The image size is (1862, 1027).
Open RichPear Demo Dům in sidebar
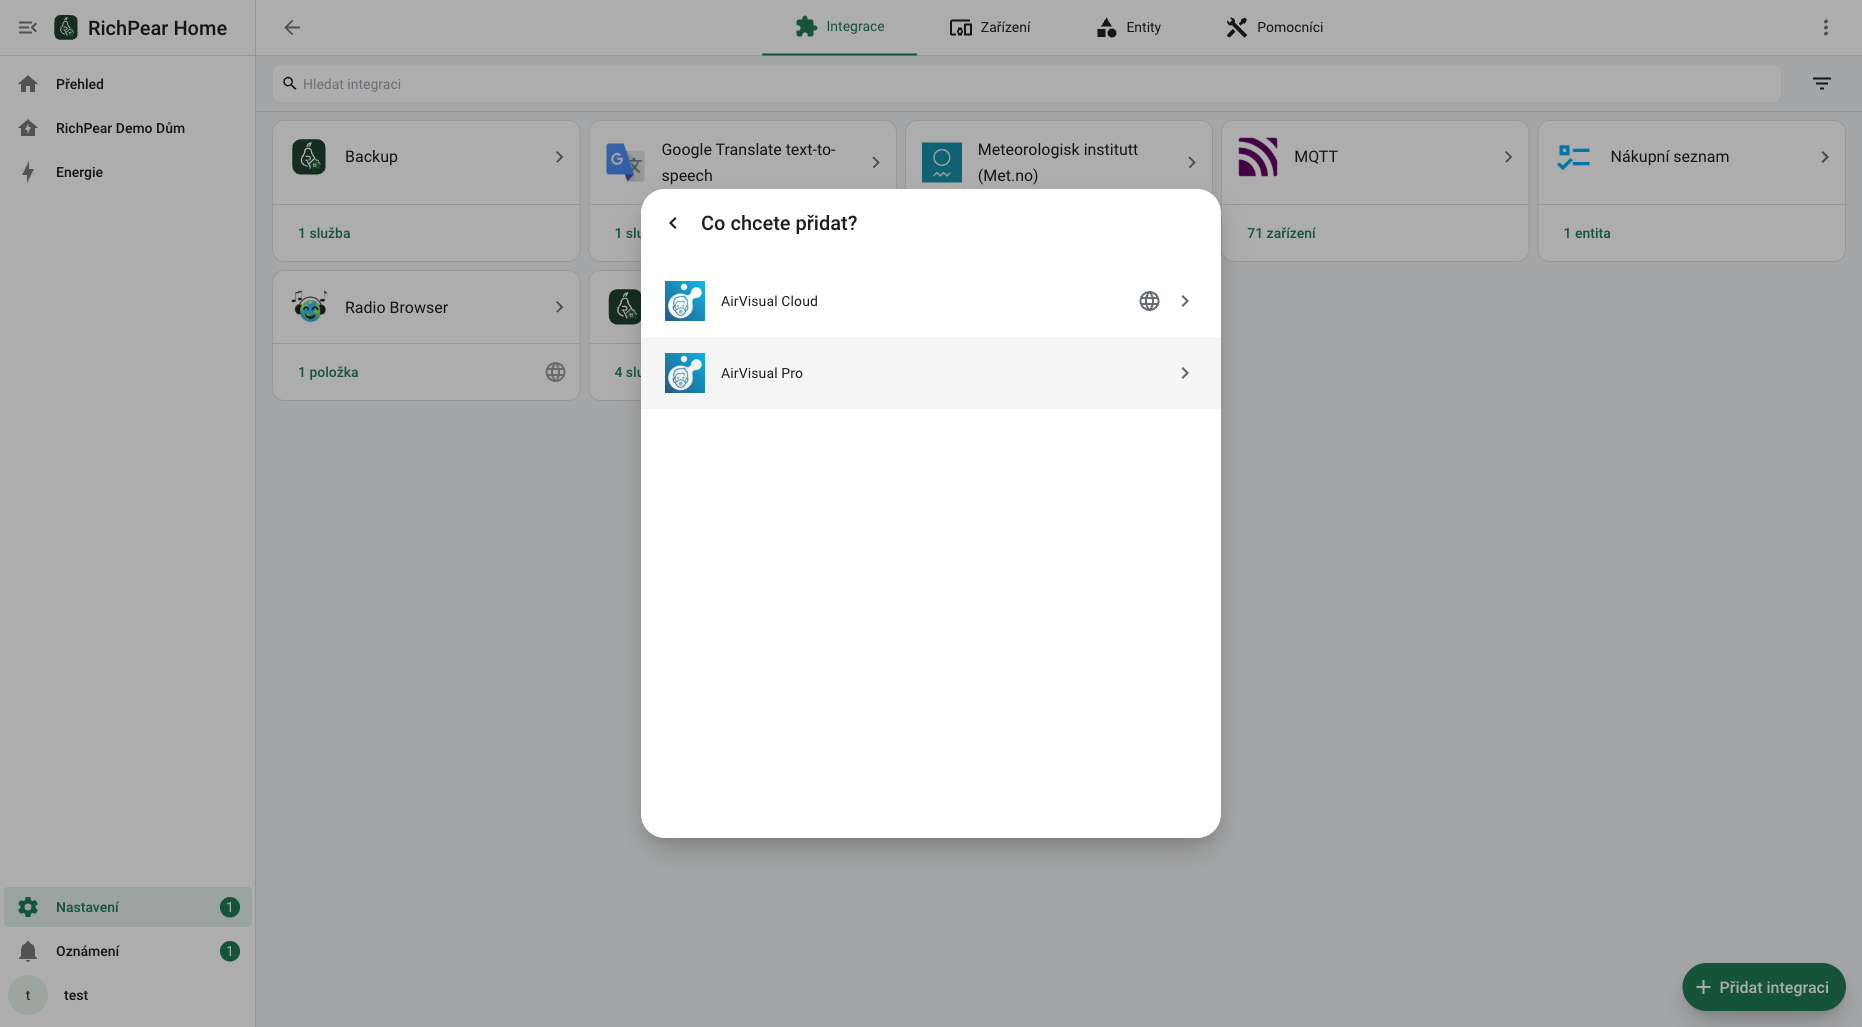tap(128, 128)
